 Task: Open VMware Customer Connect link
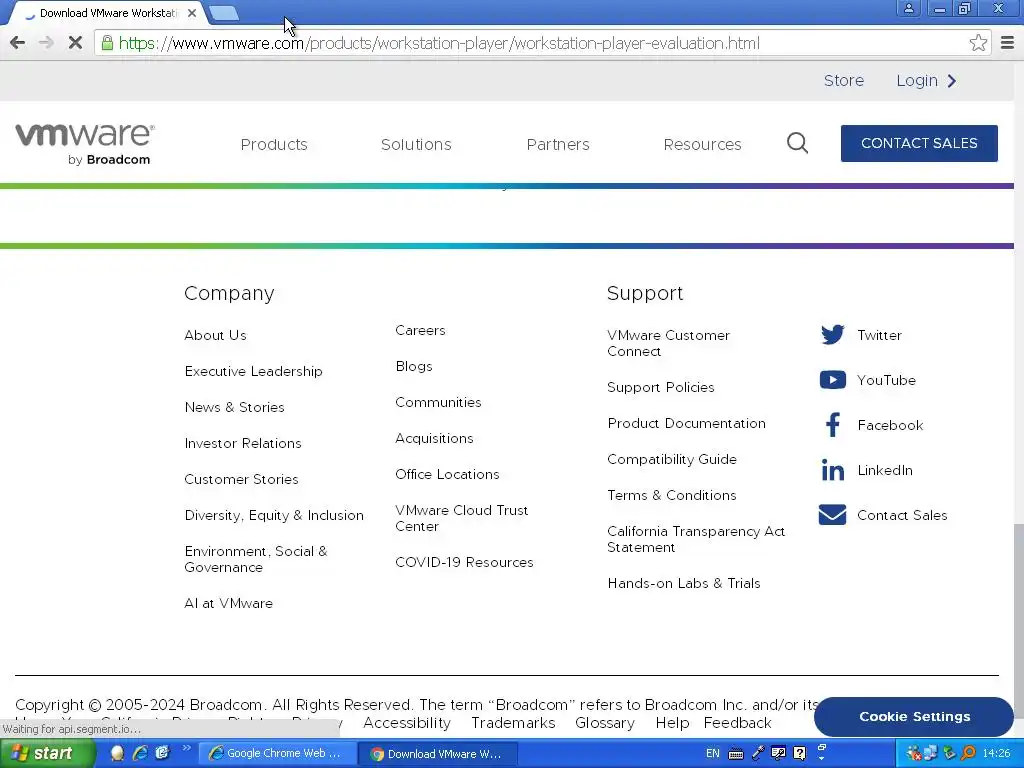[668, 343]
